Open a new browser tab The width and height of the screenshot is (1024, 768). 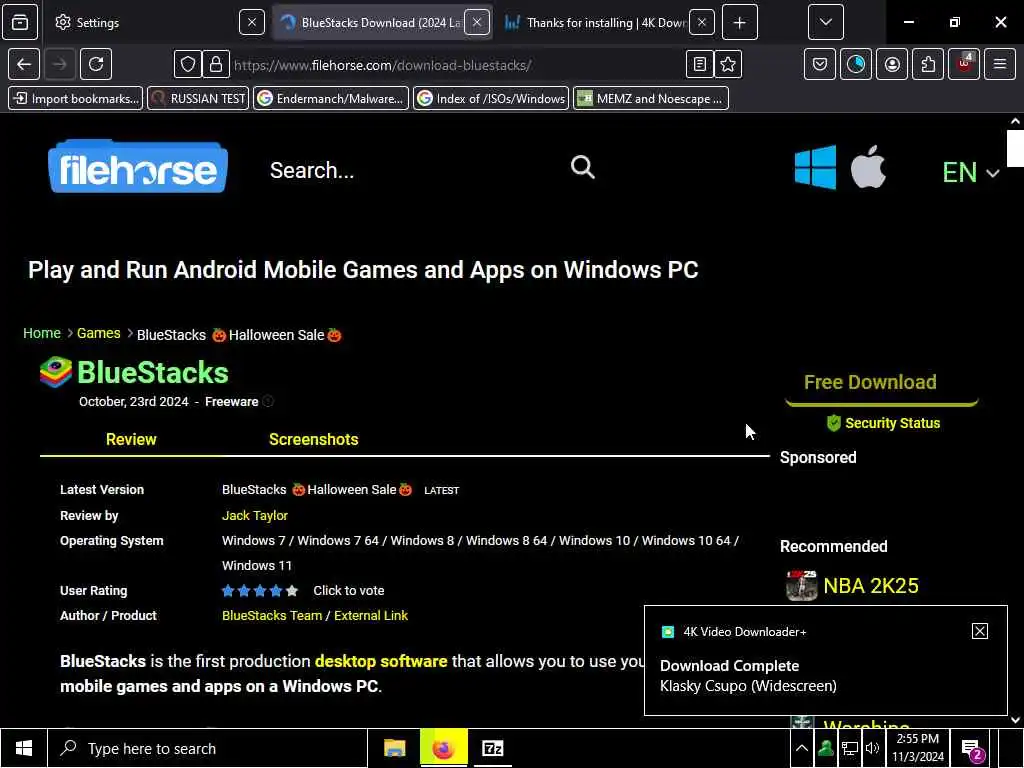tap(739, 22)
